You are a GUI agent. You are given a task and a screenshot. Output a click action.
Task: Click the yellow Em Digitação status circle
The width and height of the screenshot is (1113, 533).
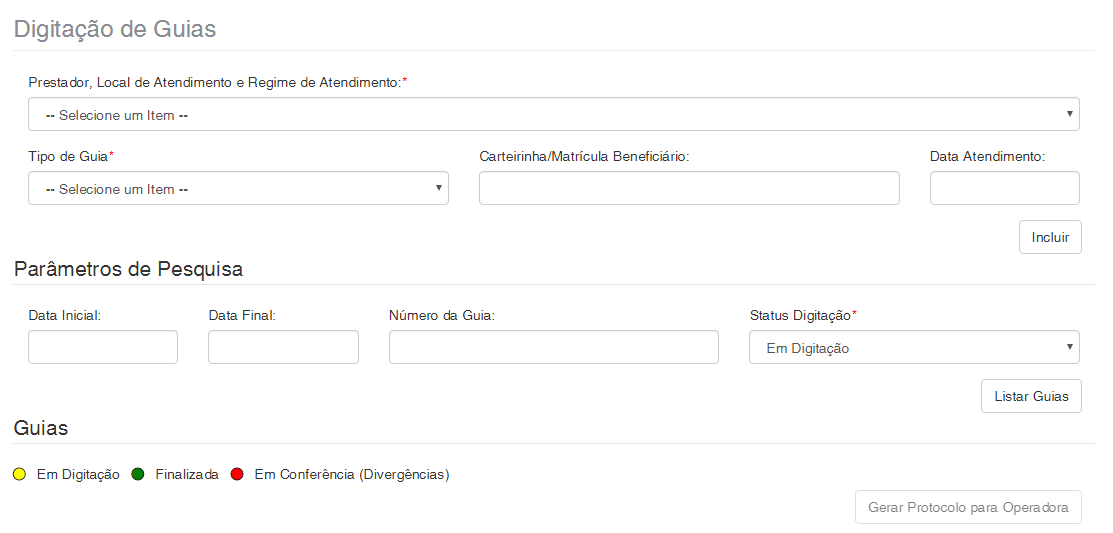(20, 475)
